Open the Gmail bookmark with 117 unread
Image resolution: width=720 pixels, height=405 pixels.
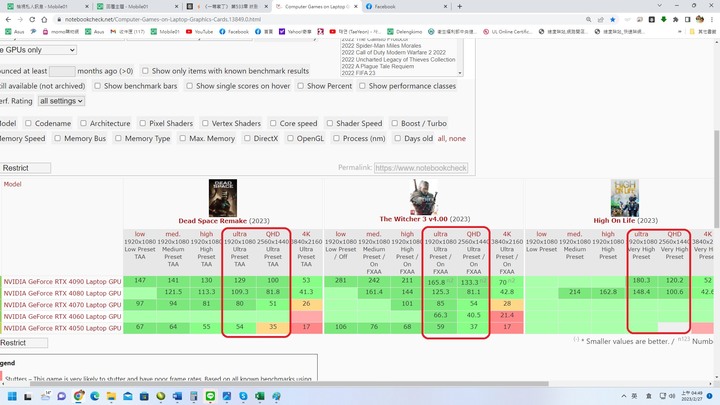(128, 32)
